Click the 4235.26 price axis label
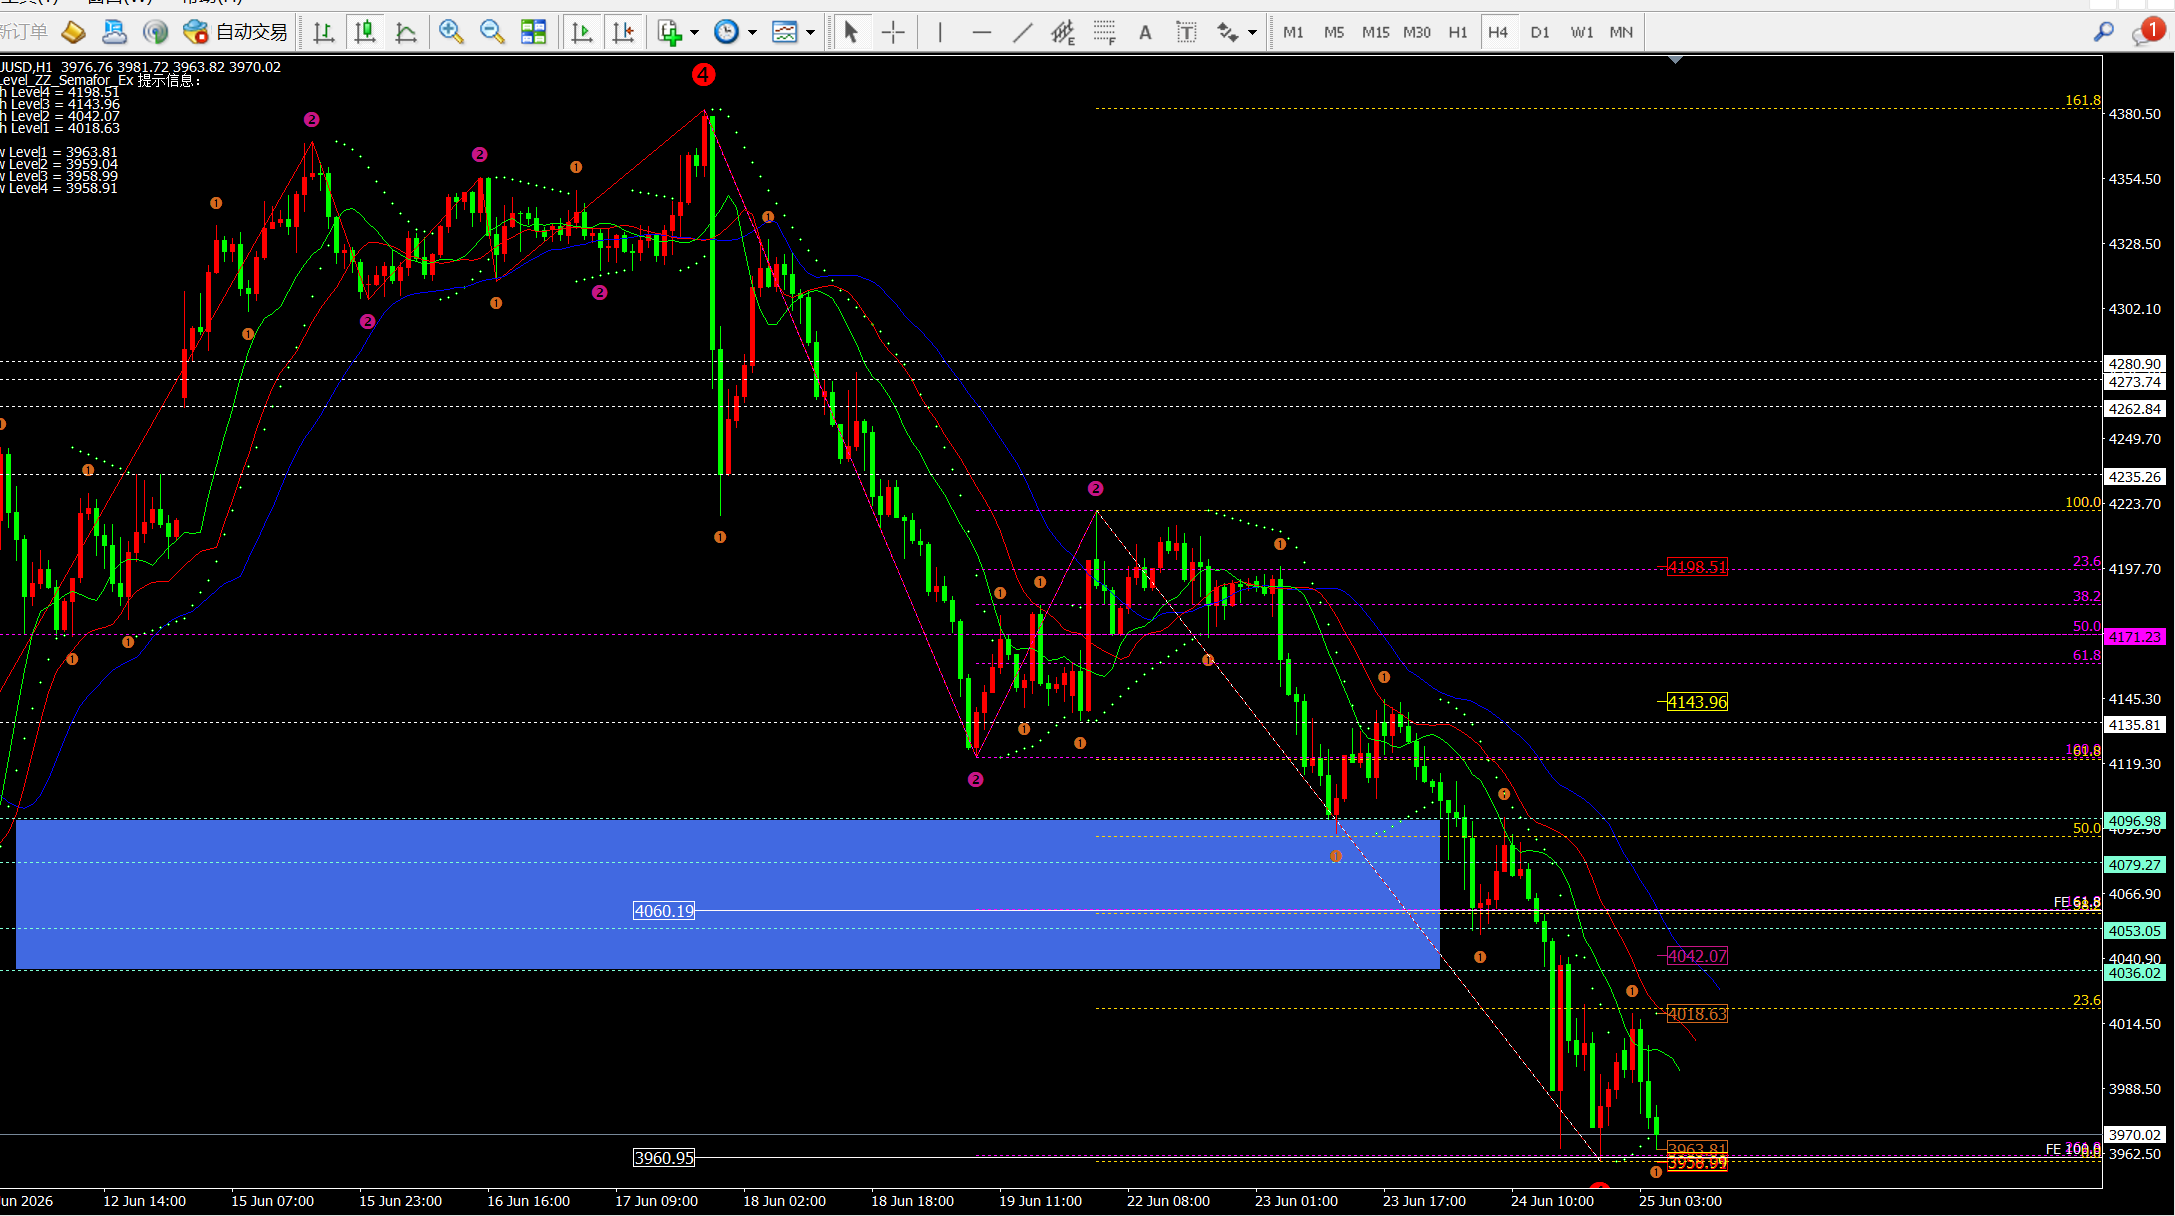The image size is (2175, 1216). [x=2135, y=477]
